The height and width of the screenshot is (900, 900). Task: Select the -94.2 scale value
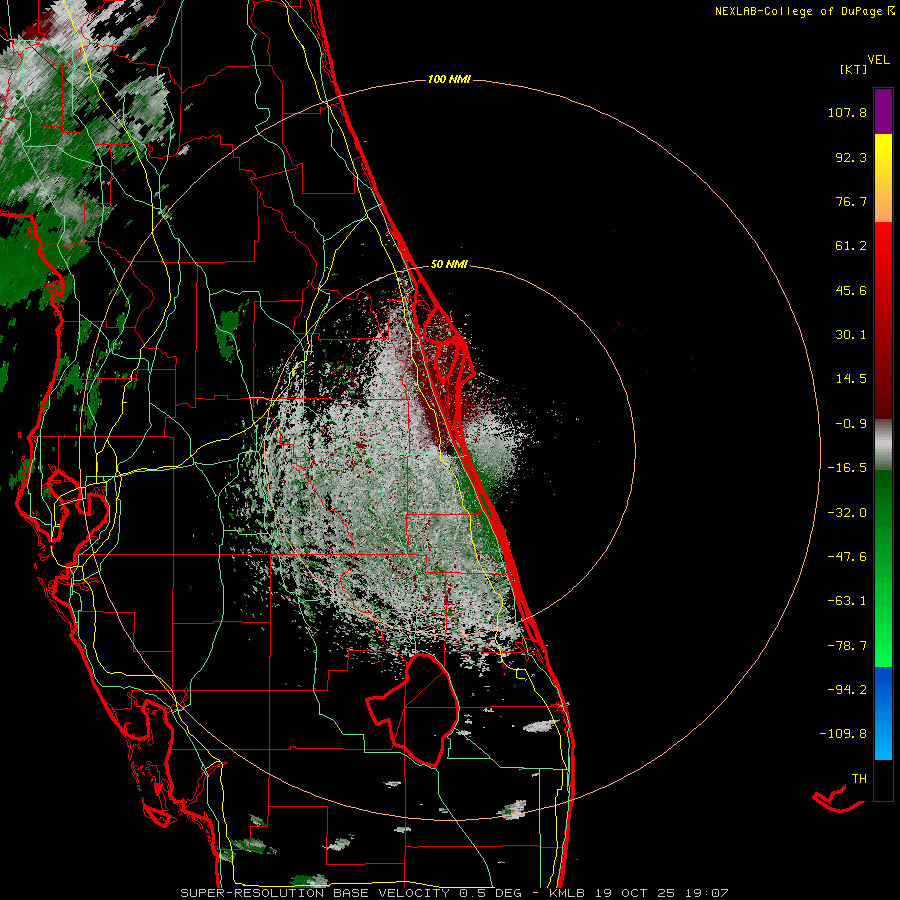(x=847, y=689)
